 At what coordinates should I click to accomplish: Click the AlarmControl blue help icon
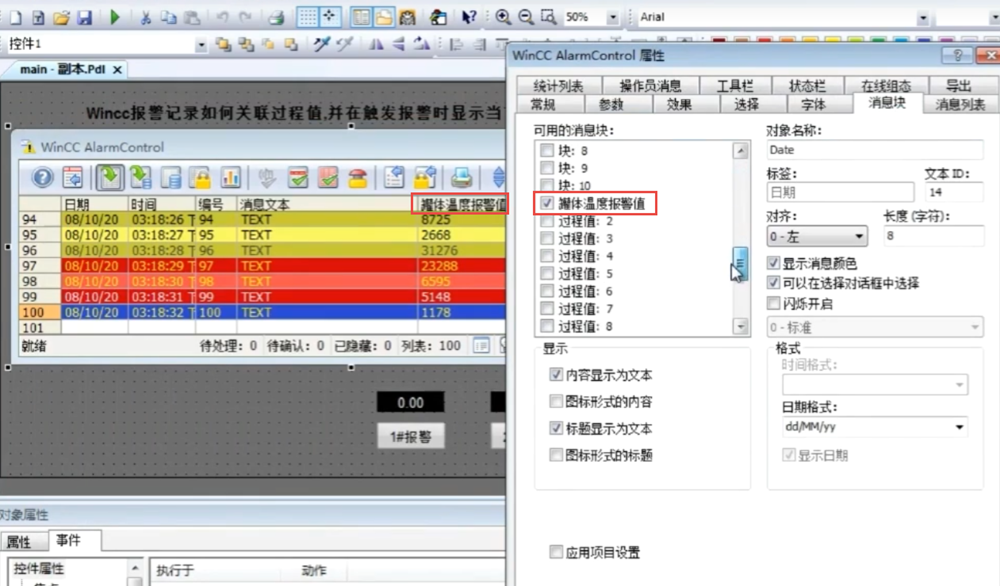pyautogui.click(x=42, y=178)
